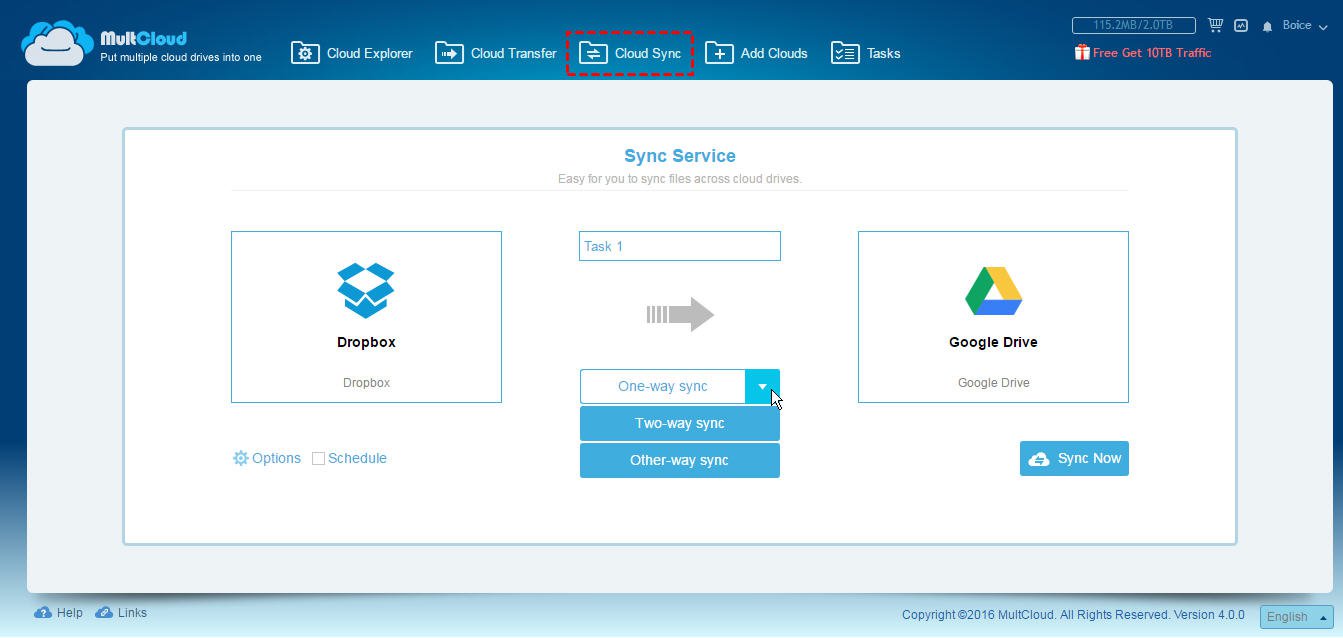The height and width of the screenshot is (638, 1343).
Task: Click the MultCloud cloud logo
Action: tap(57, 45)
